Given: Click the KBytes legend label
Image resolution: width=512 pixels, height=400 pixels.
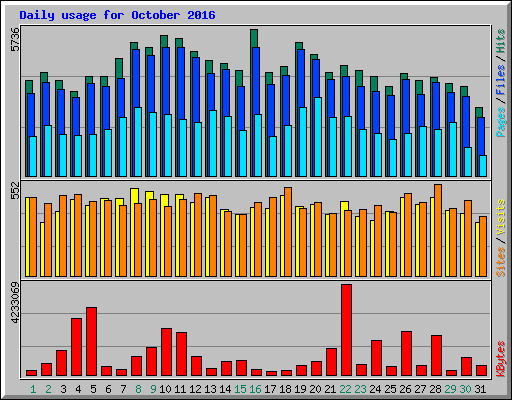Looking at the screenshot, I should click(501, 359).
